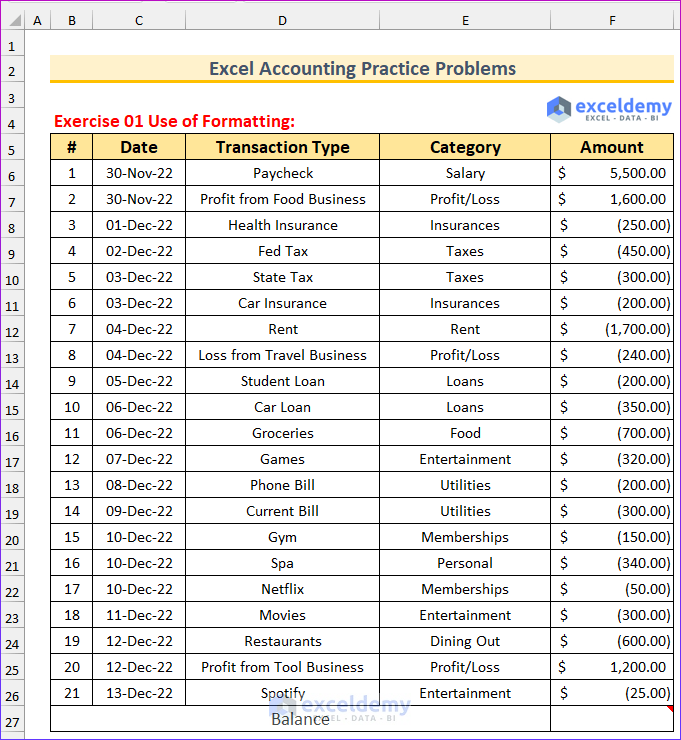Select the Car Insurance cell
Viewport: 681px width, 740px height.
[282, 303]
